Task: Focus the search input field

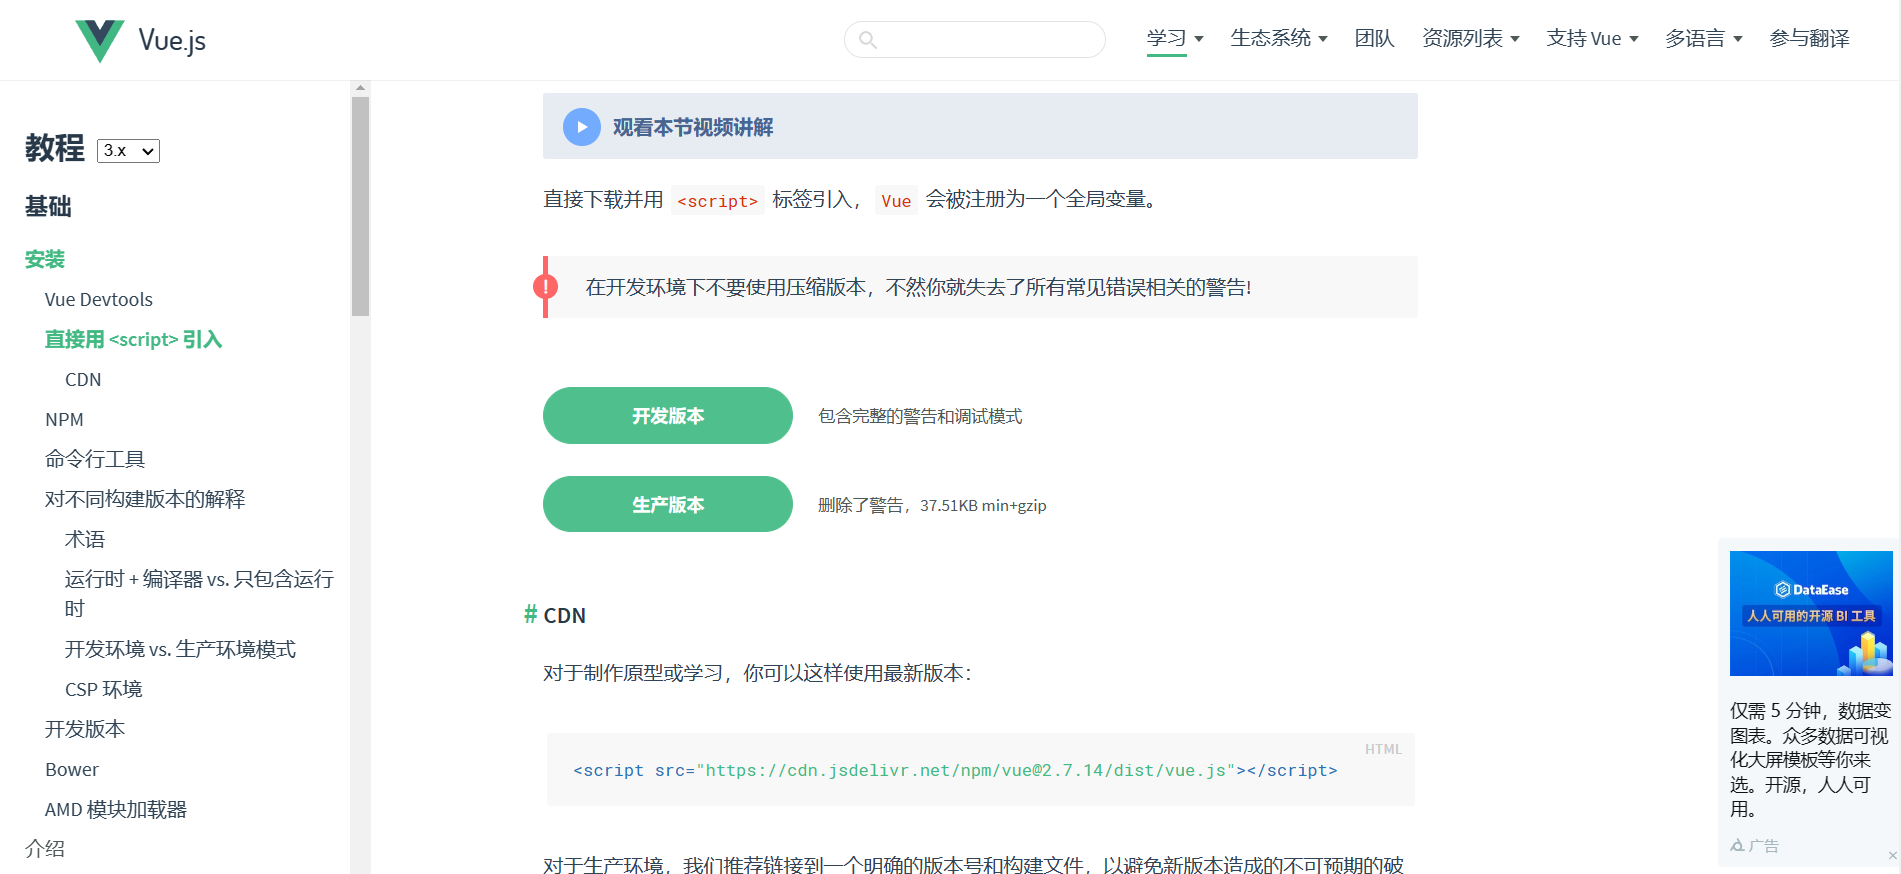Action: click(975, 40)
